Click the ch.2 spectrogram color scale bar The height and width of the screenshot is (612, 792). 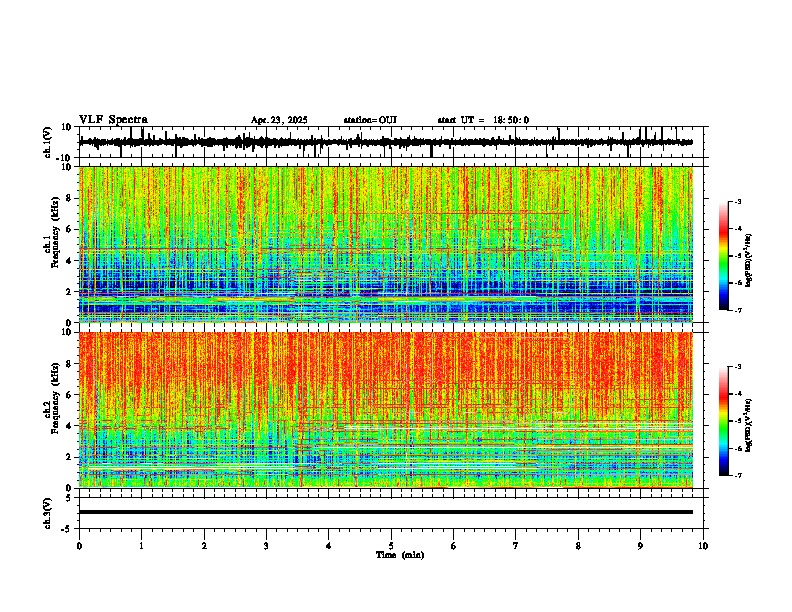[723, 421]
